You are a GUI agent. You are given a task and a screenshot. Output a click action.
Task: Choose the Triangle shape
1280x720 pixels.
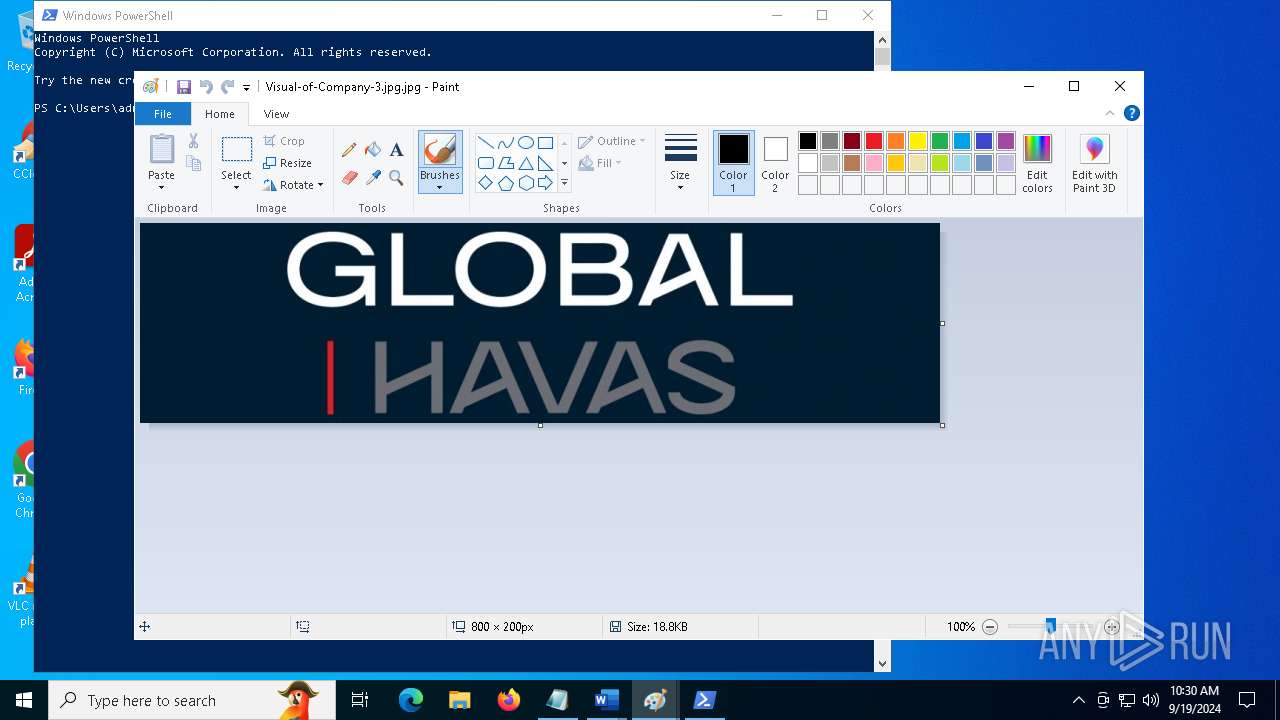tap(525, 163)
